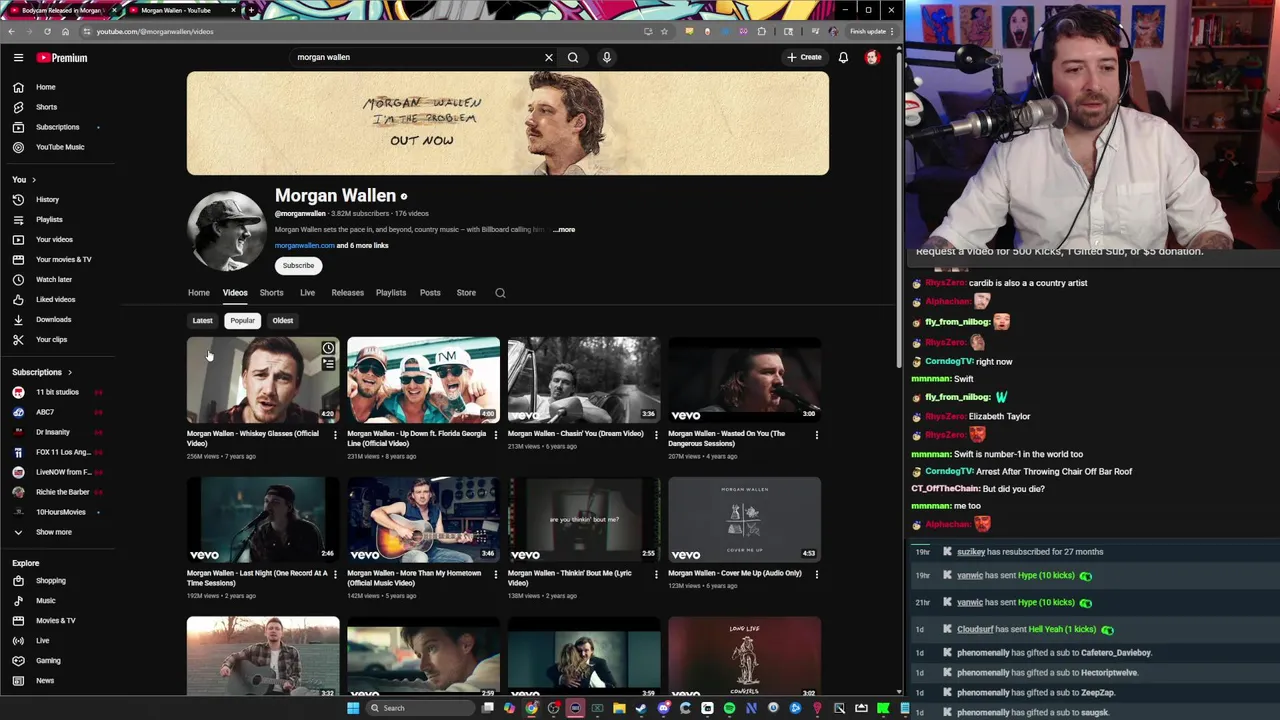Subscribe to Morgan Wallen channel

(298, 266)
